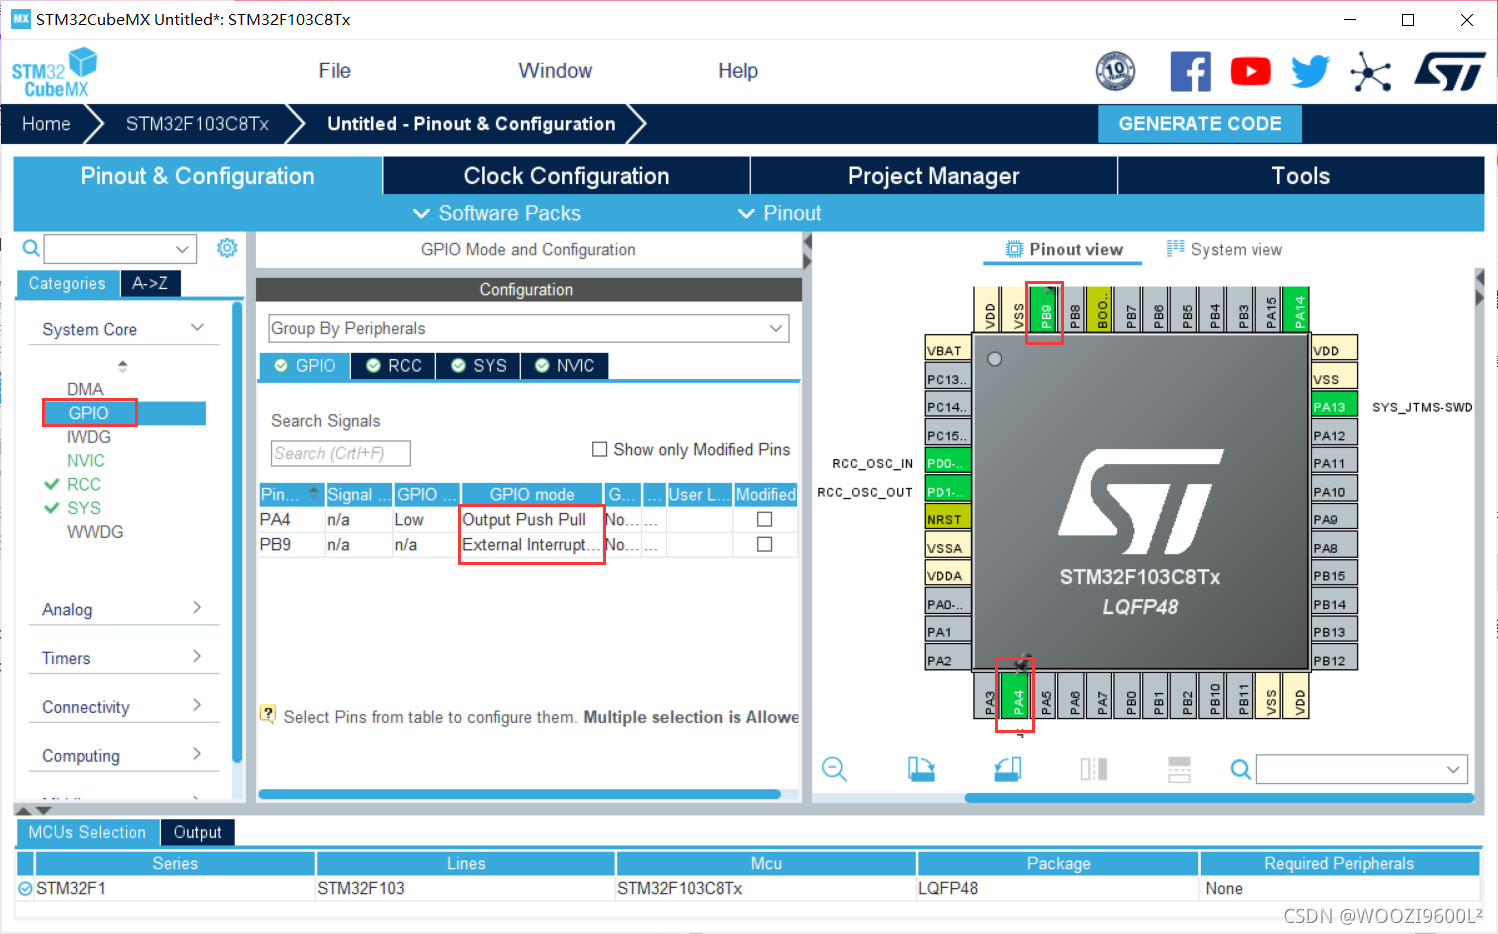This screenshot has width=1498, height=934.
Task: Click the pin search magnifier icon
Action: 1240,769
